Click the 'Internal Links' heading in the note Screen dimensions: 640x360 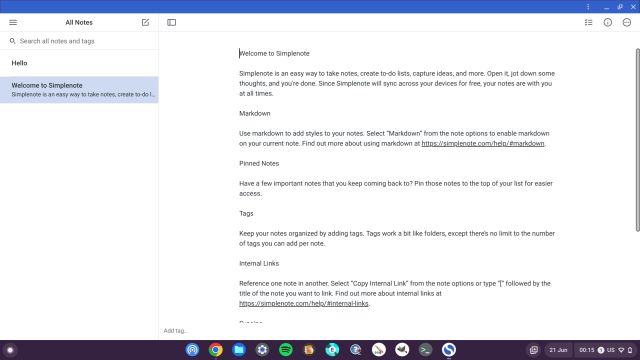coord(259,263)
